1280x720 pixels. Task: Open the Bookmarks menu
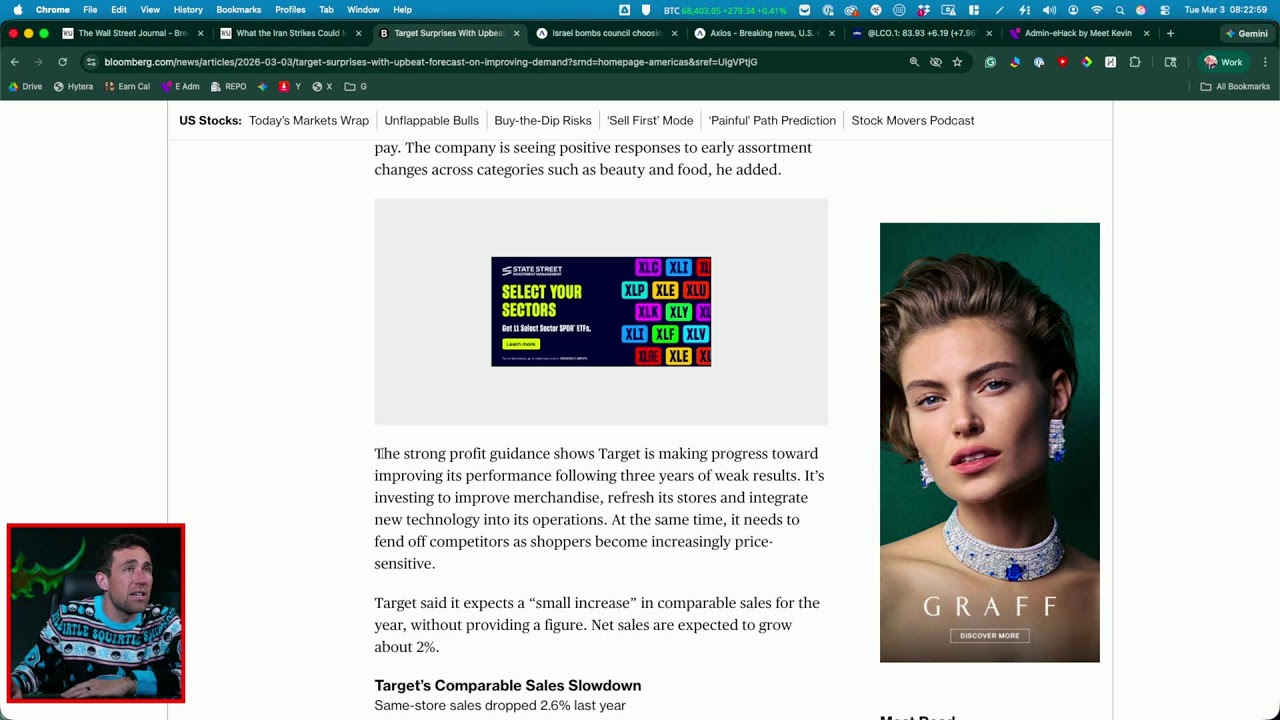tap(239, 10)
